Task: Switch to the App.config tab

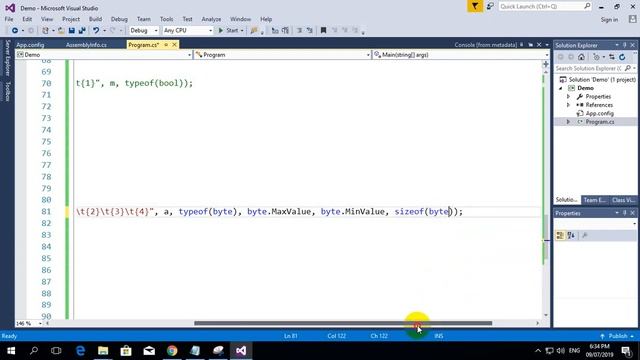Action: (x=30, y=45)
